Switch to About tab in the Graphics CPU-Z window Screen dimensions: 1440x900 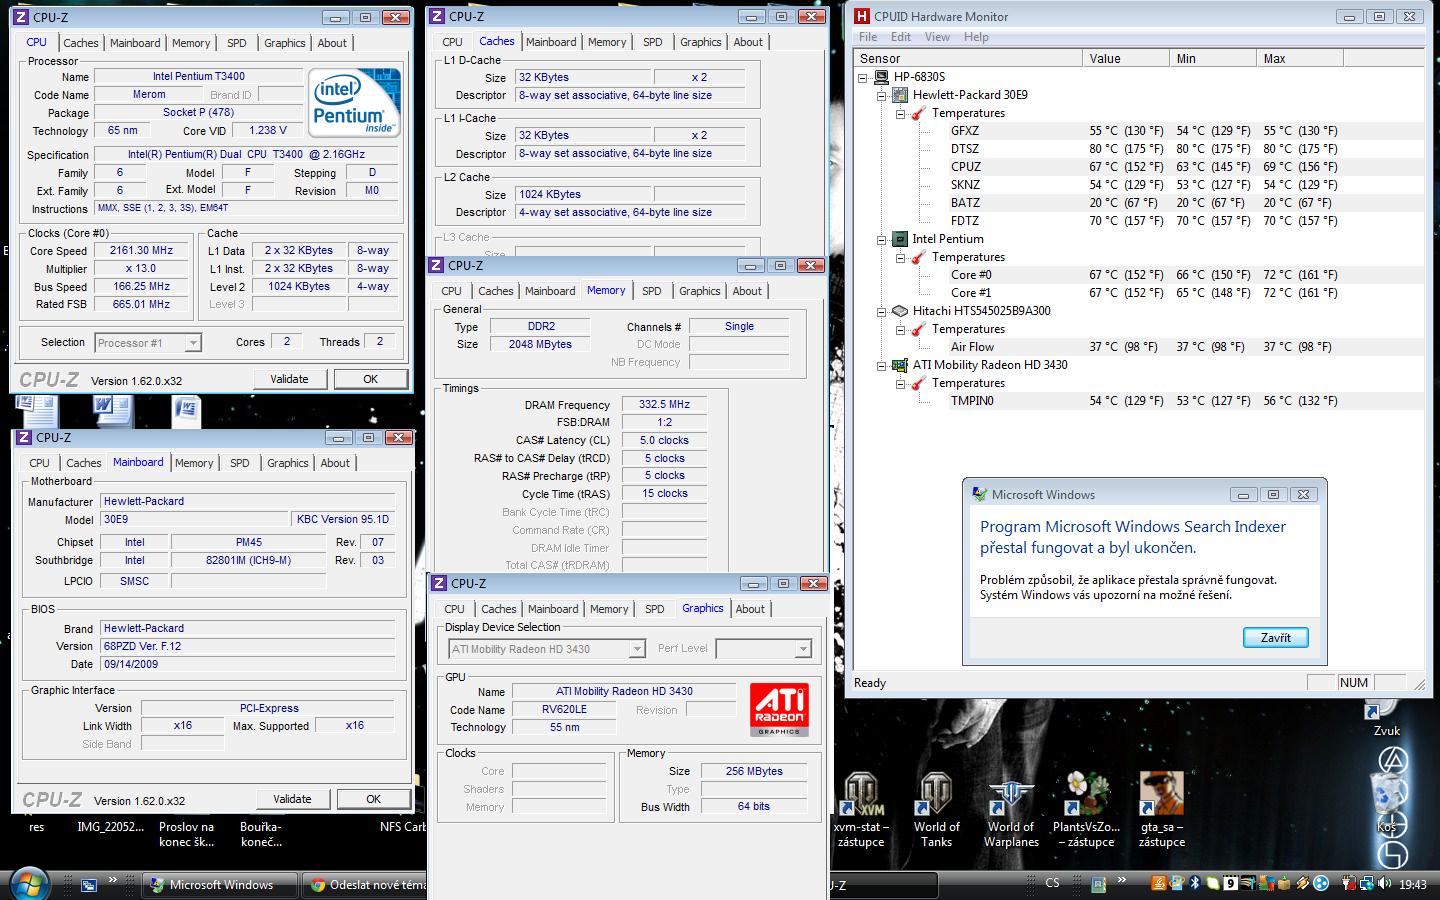(x=750, y=609)
